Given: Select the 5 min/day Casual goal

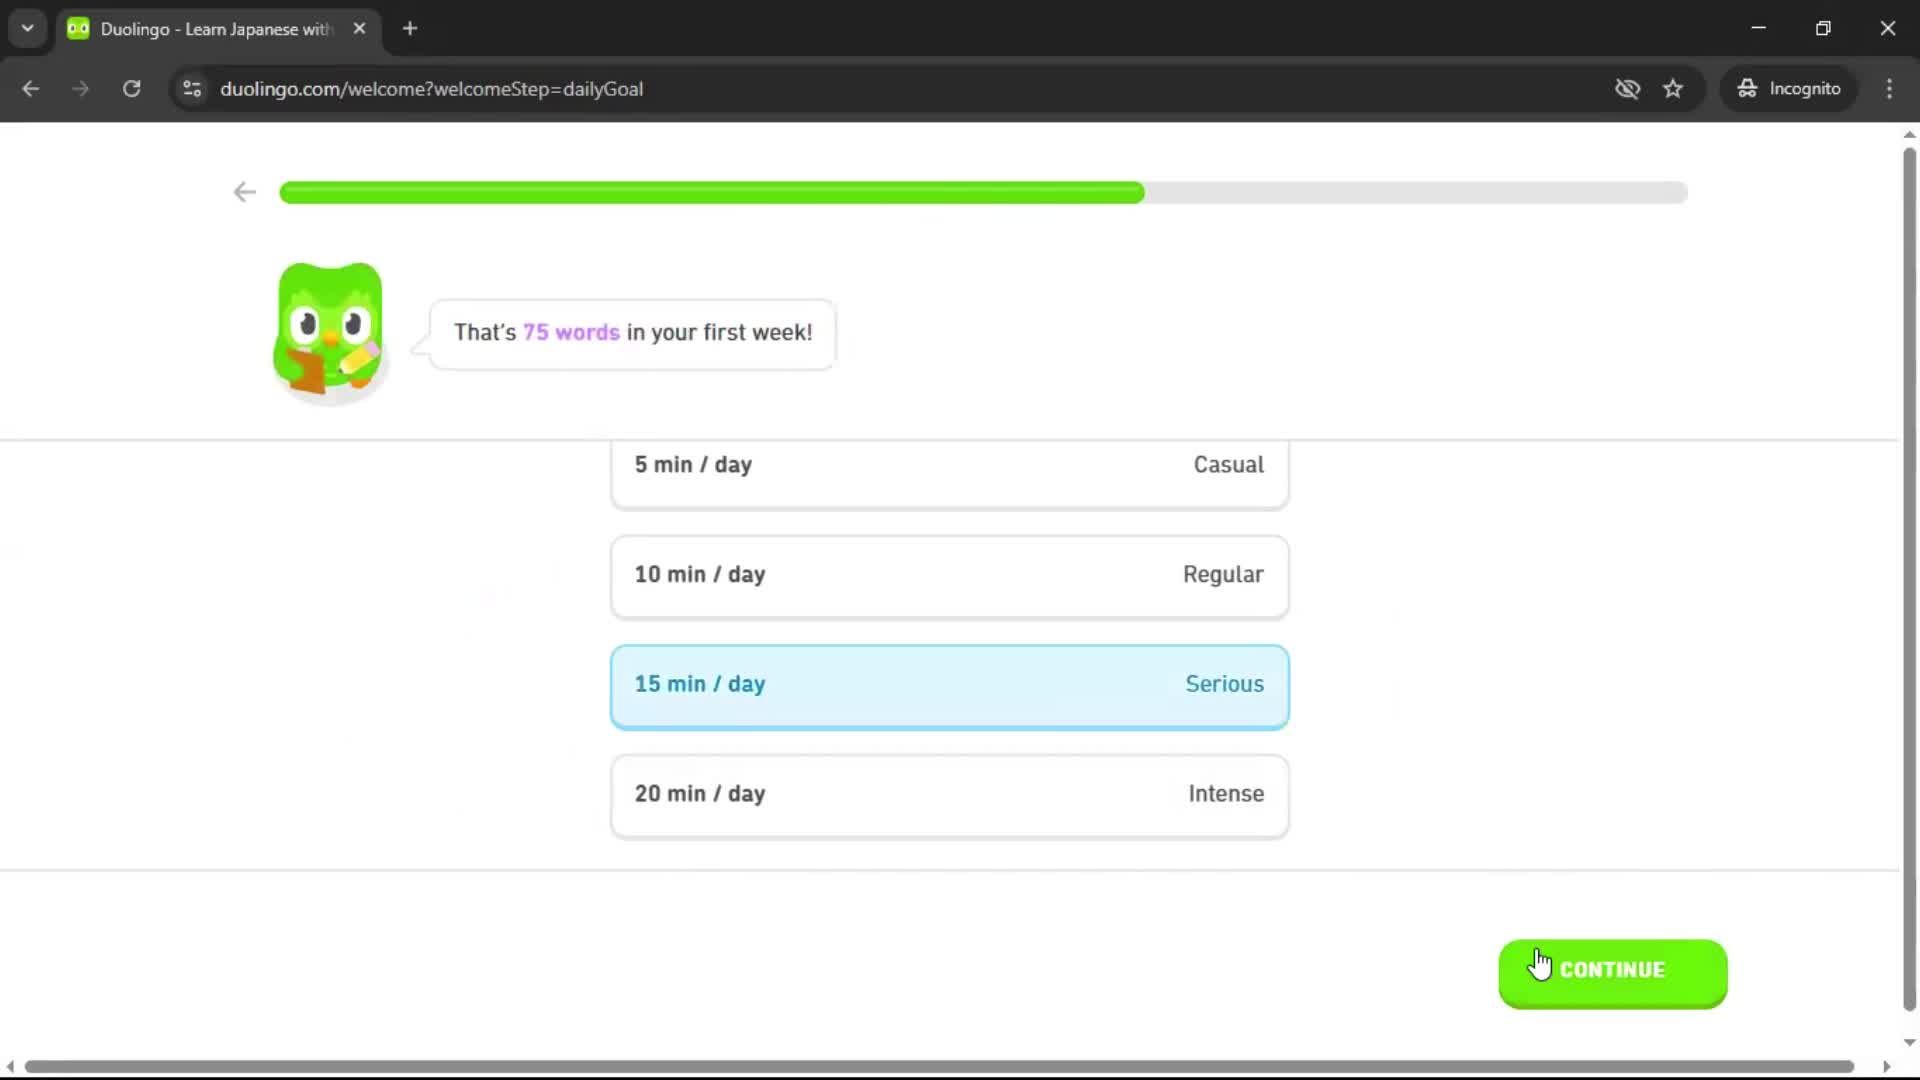Looking at the screenshot, I should [x=949, y=465].
